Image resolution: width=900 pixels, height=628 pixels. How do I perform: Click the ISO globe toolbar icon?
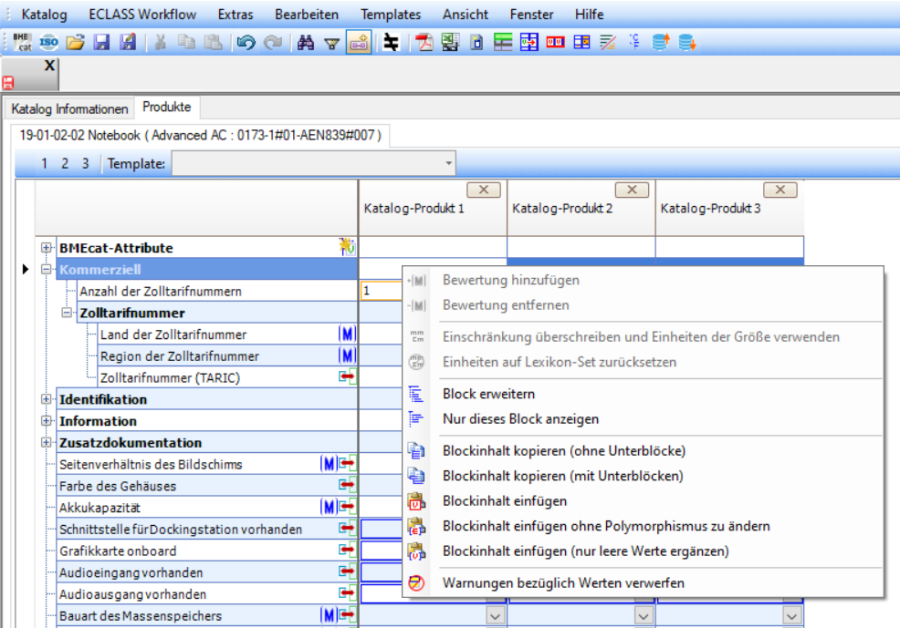[x=49, y=43]
